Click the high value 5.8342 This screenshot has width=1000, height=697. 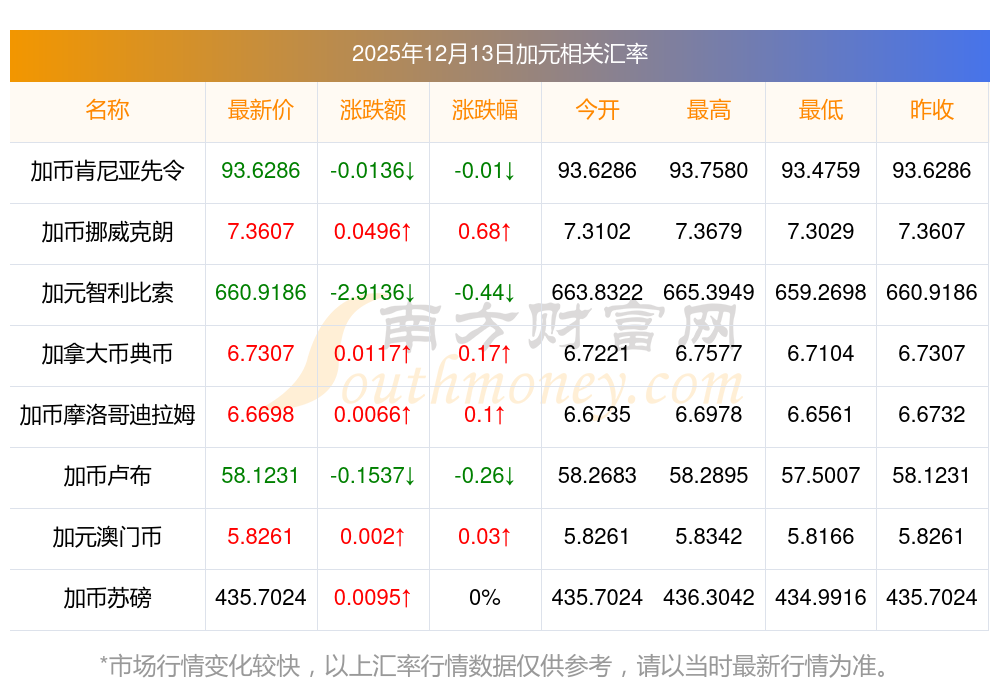709,537
